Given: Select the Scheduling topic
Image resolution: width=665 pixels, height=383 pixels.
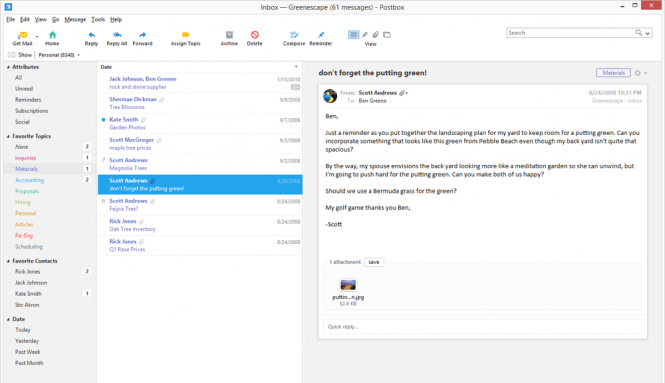Looking at the screenshot, I should point(28,246).
